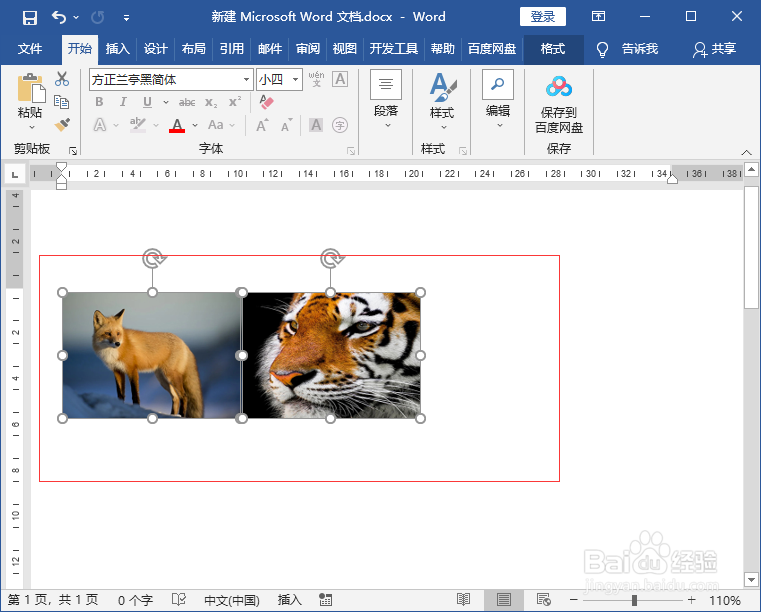Click the Redo icon
The height and width of the screenshot is (612, 761).
coord(98,17)
